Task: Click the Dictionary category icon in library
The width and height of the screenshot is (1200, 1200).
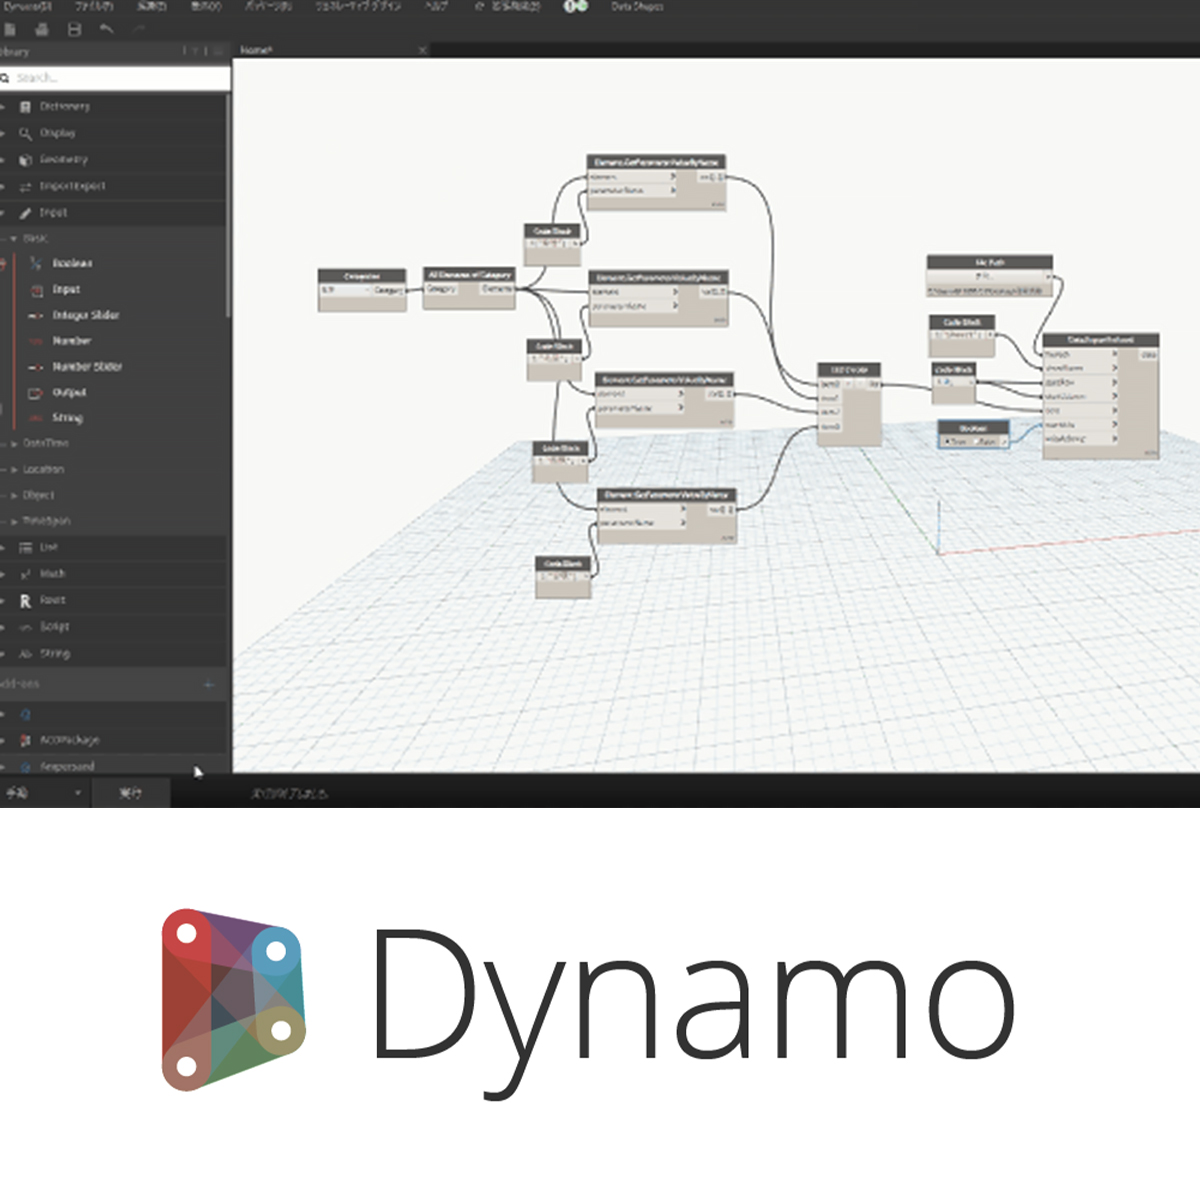Action: [26, 106]
